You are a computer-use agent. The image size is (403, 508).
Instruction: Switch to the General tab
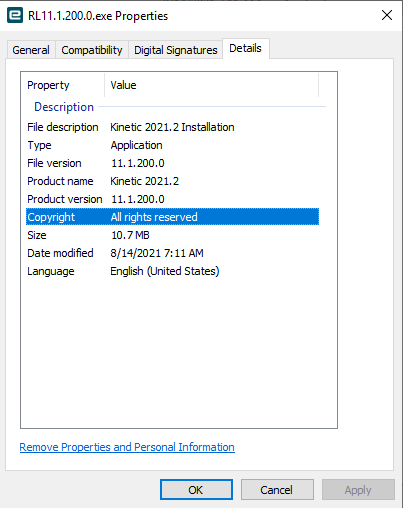click(x=31, y=50)
